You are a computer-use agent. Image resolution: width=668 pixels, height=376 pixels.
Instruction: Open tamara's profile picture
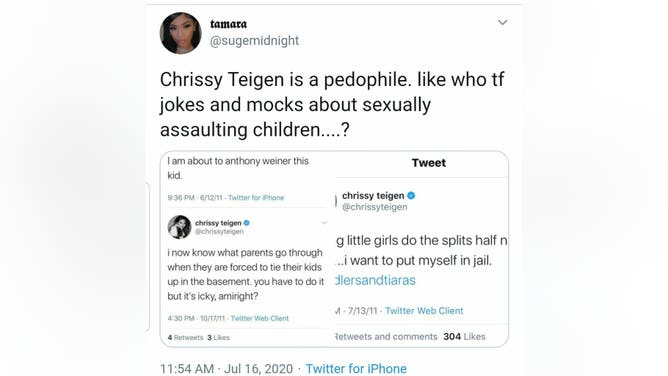[180, 33]
